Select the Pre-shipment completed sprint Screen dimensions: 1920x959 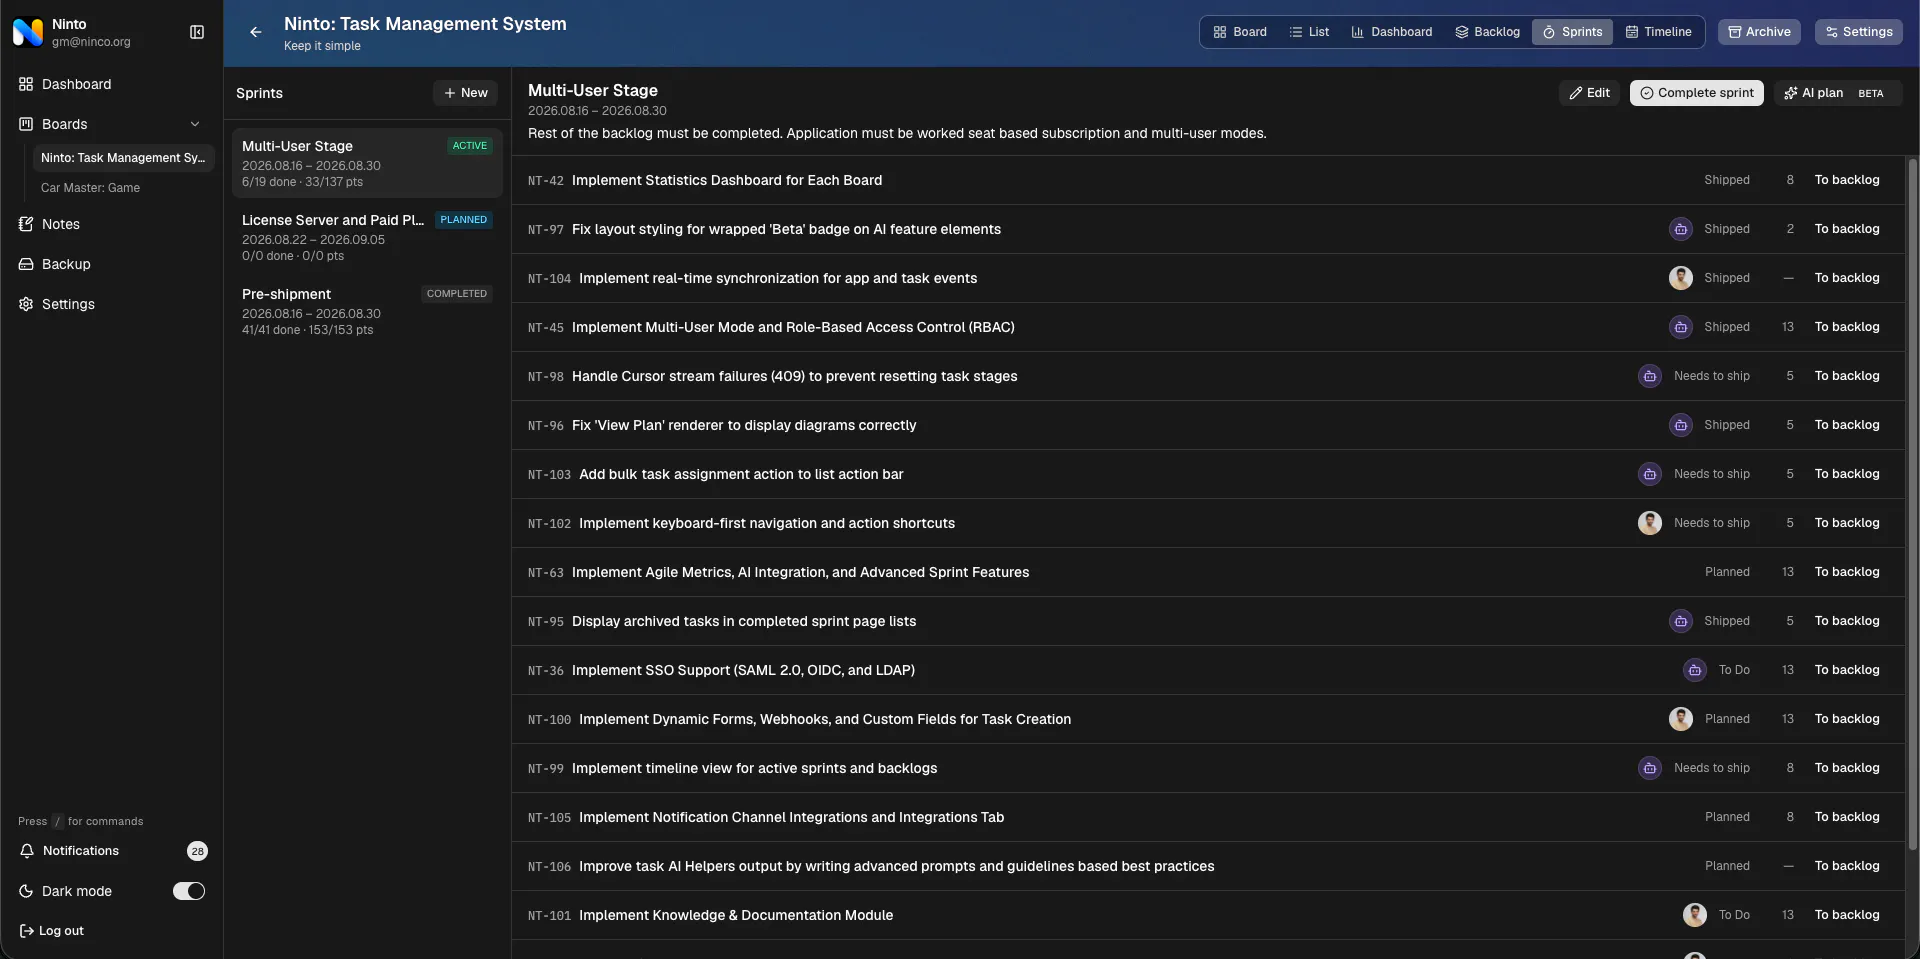[x=367, y=311]
